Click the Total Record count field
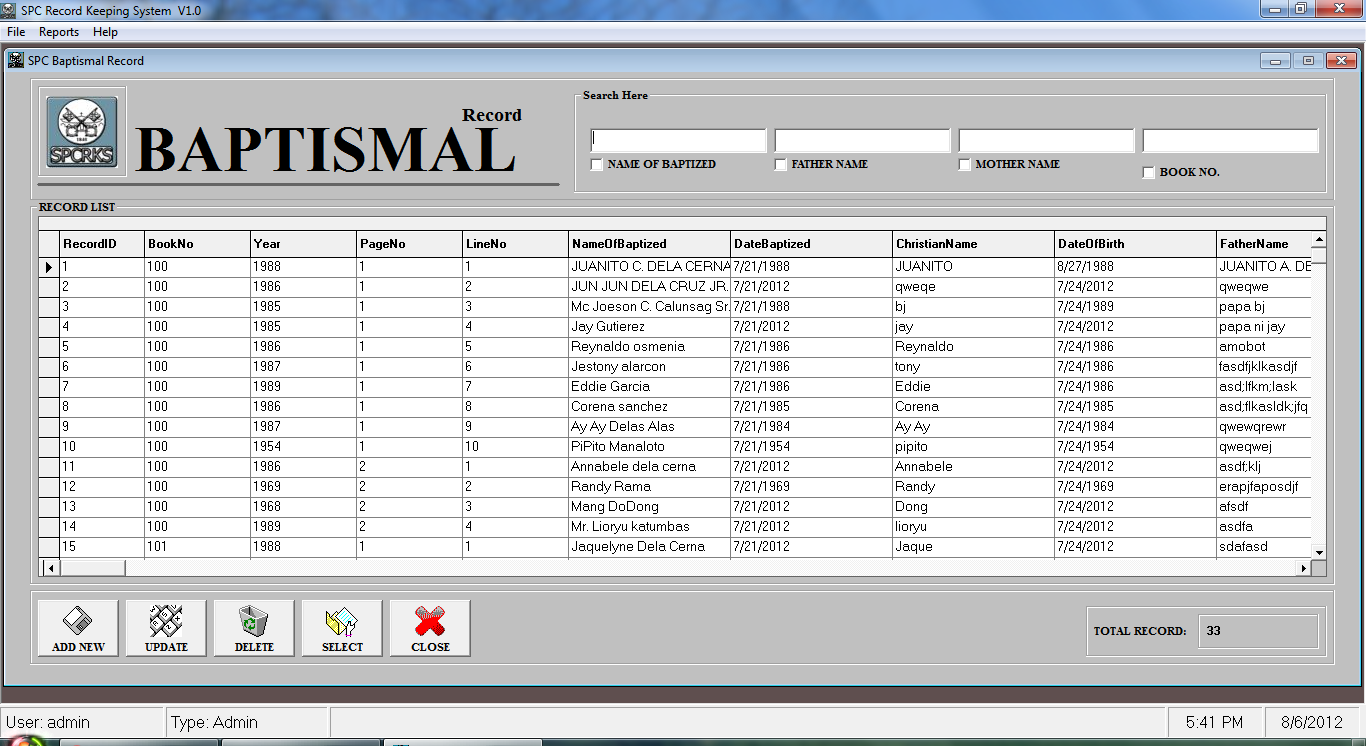 point(1258,631)
